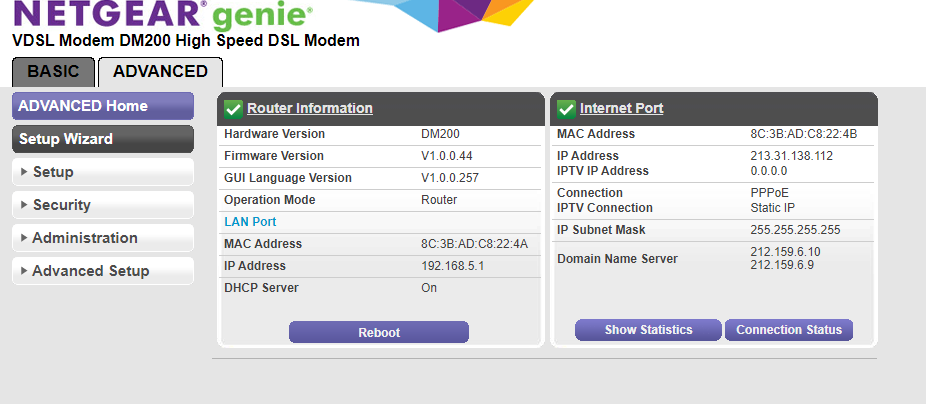
Task: Expand the Security menu section
Action: pyautogui.click(x=103, y=205)
